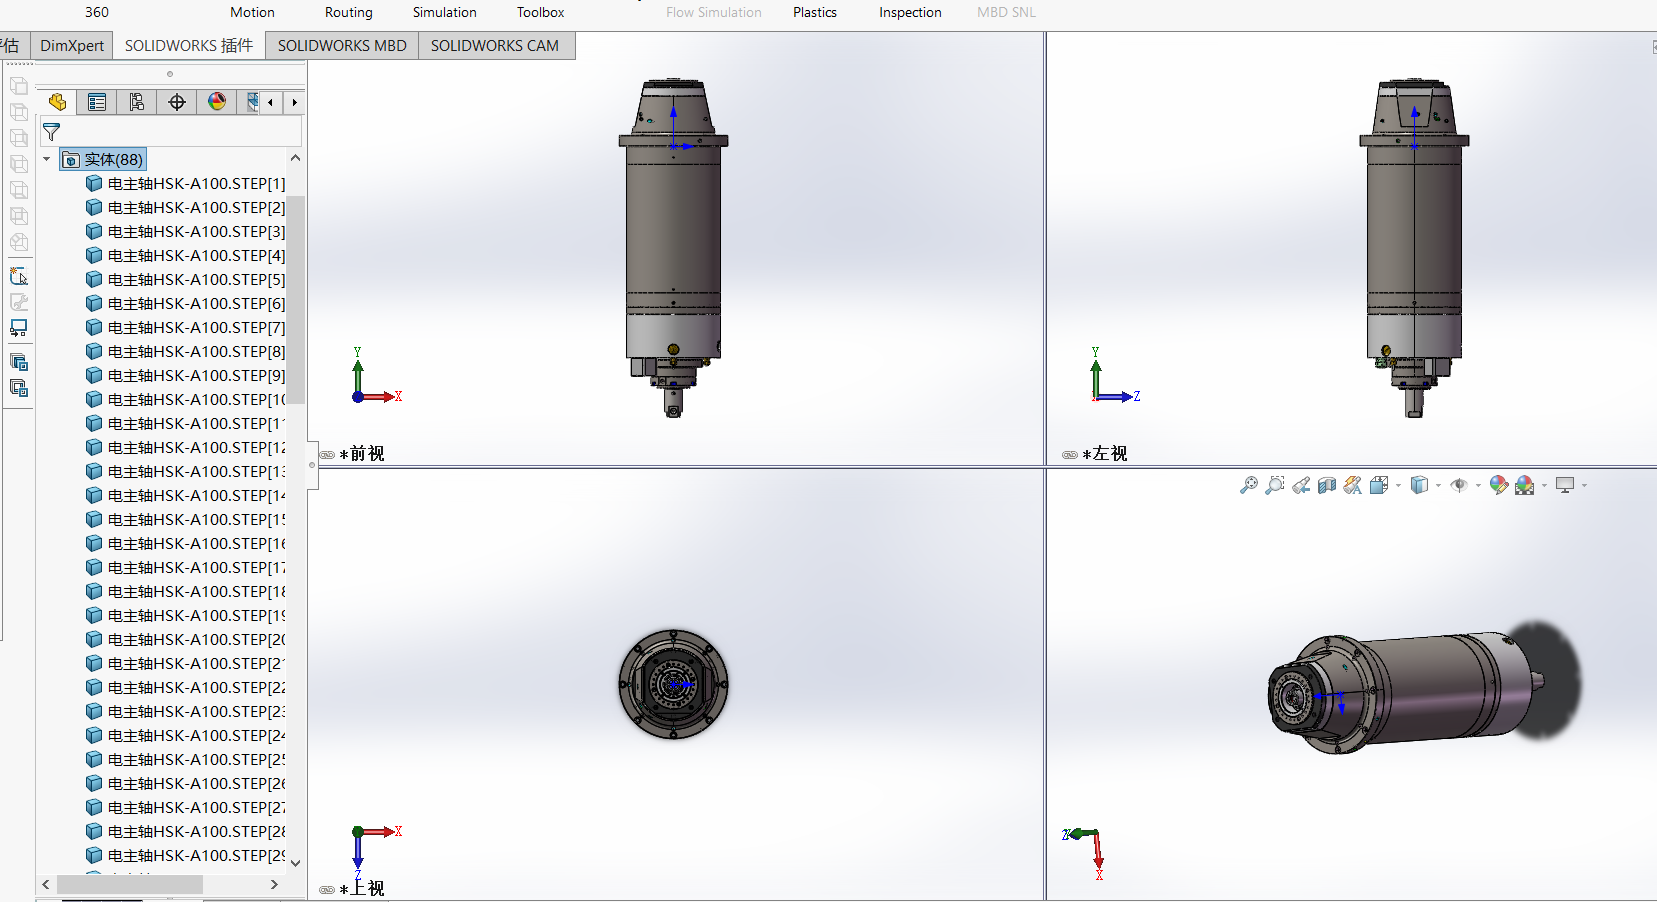Activate the Zoom to Area tool
The image size is (1657, 902).
[1275, 485]
